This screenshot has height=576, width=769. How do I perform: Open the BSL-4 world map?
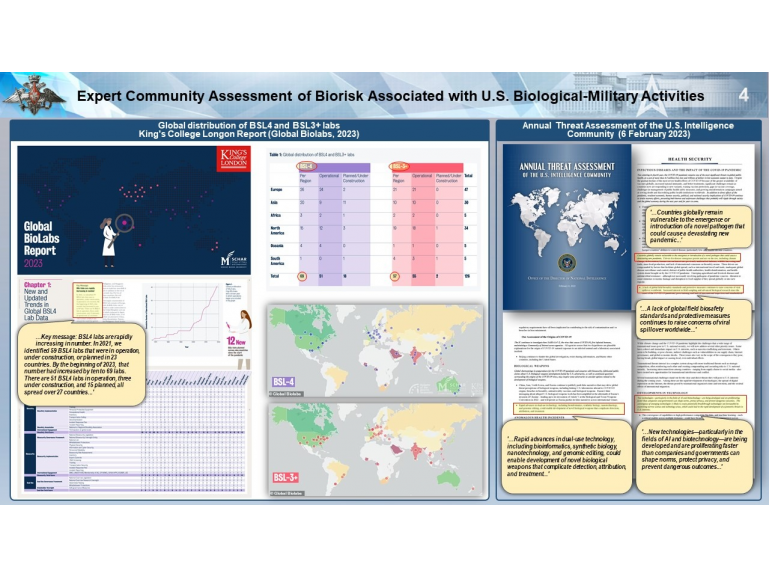(x=375, y=350)
